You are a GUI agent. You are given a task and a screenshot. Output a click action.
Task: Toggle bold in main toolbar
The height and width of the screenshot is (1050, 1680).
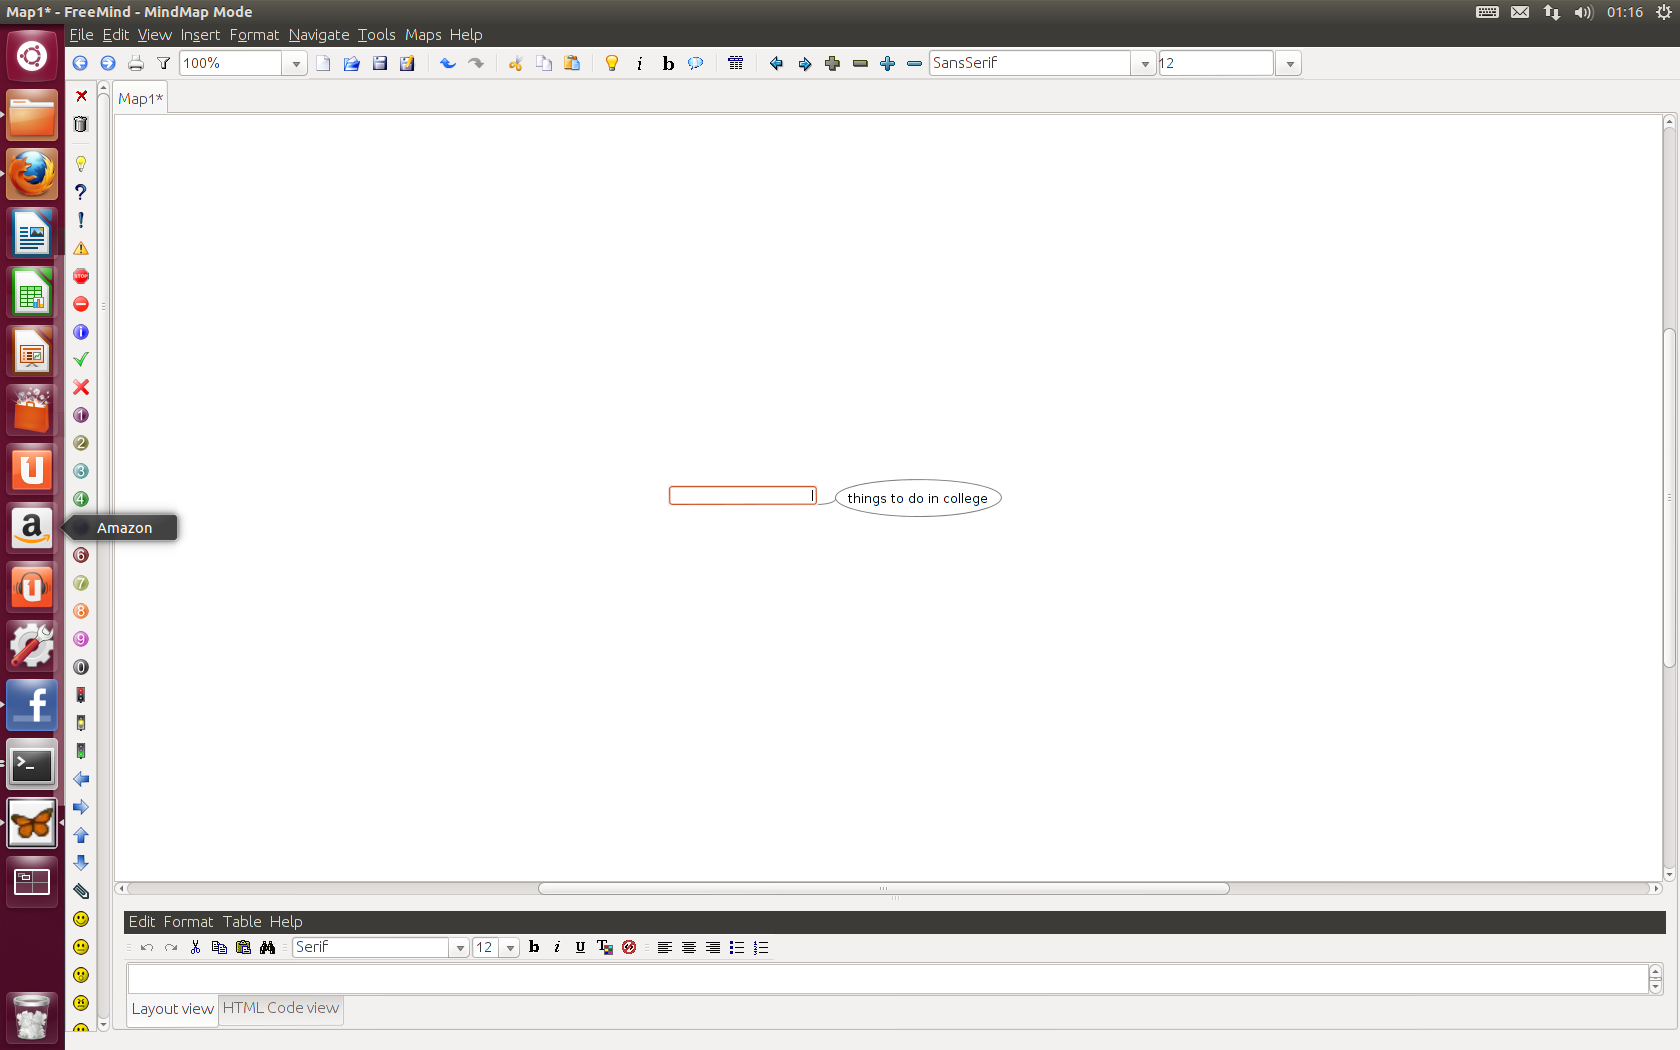(x=668, y=63)
